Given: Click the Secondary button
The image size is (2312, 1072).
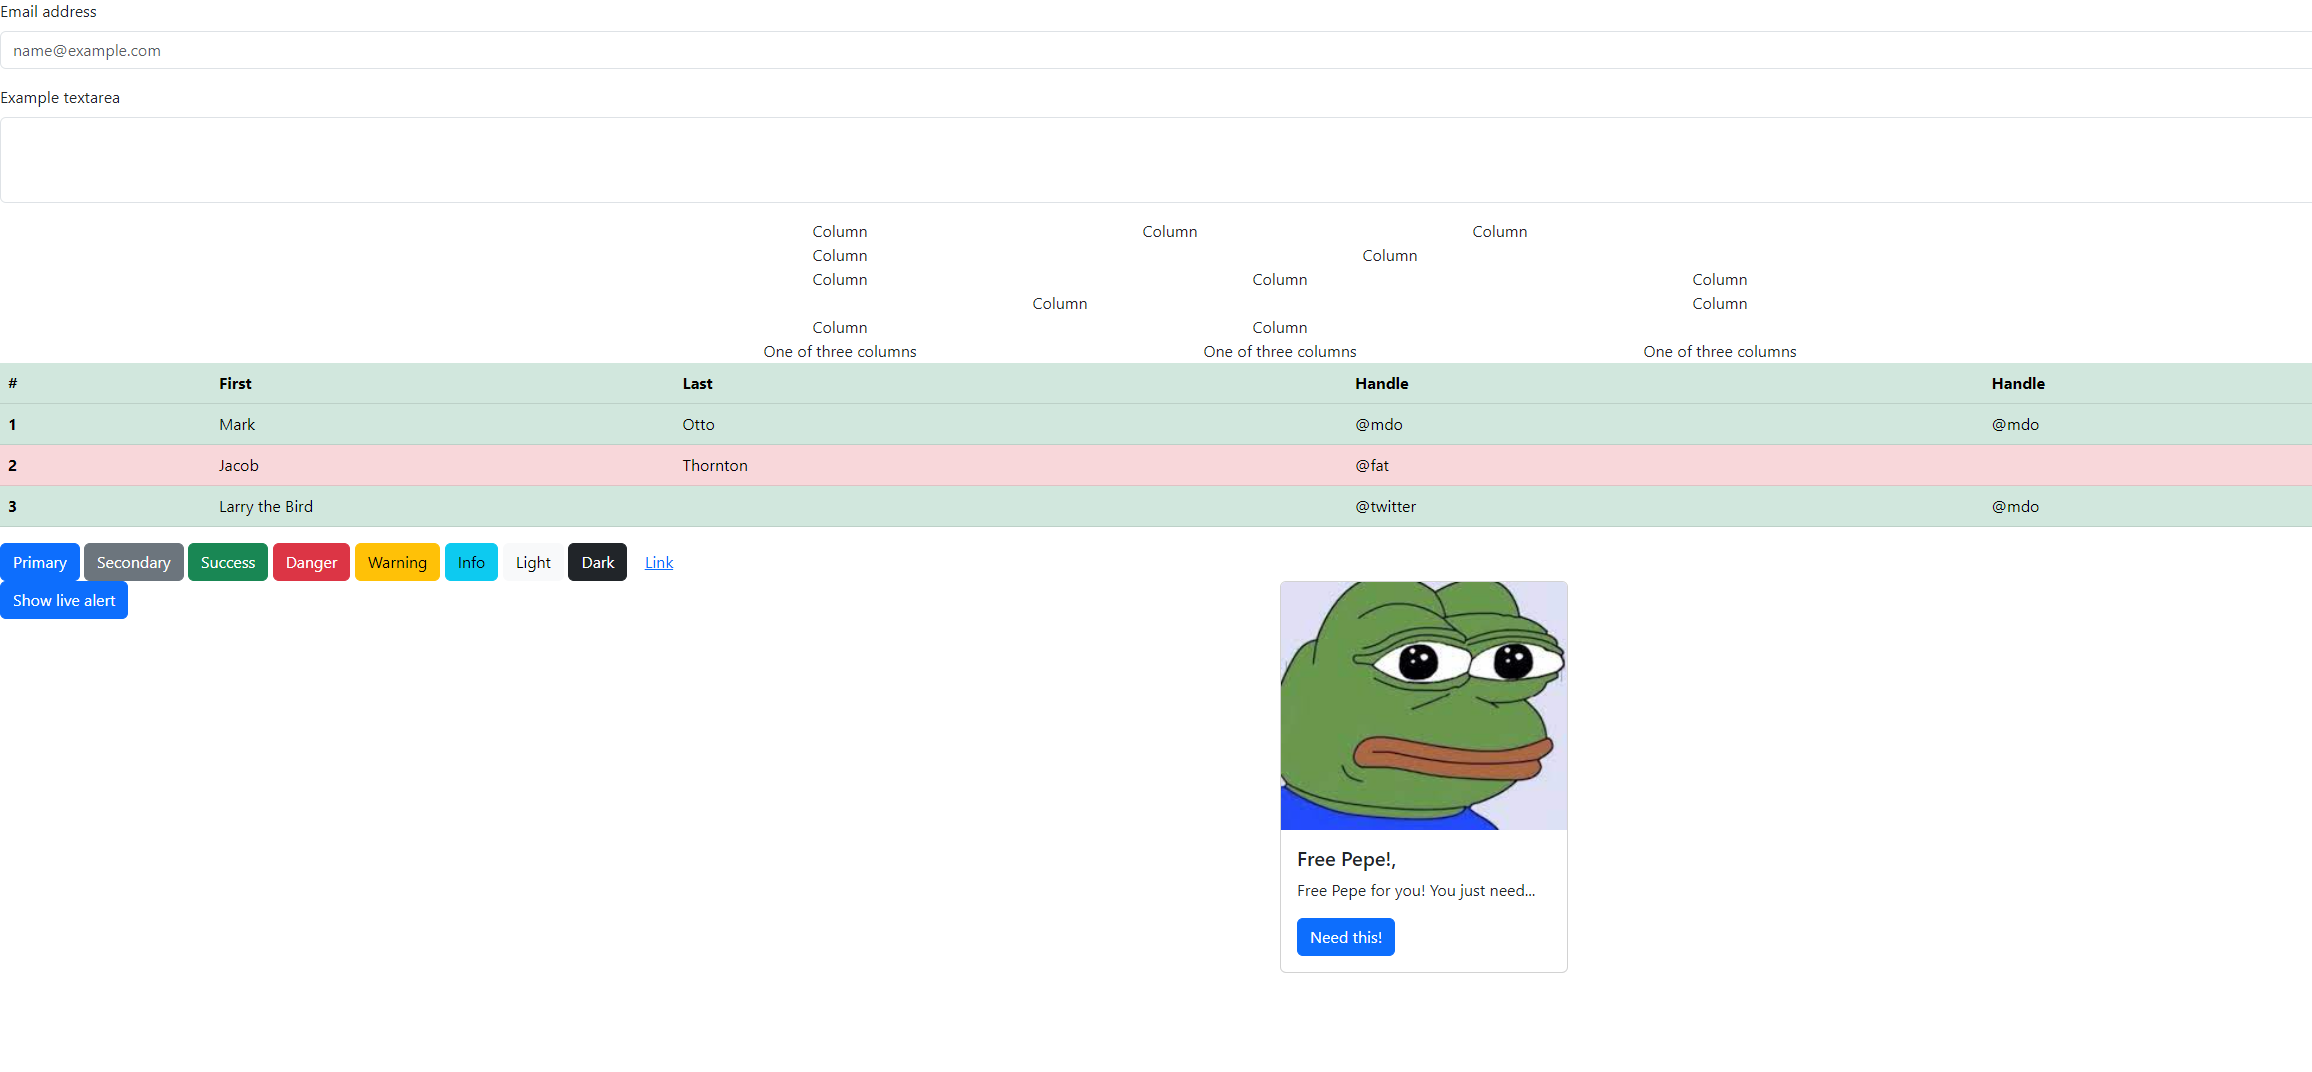Looking at the screenshot, I should 134,562.
